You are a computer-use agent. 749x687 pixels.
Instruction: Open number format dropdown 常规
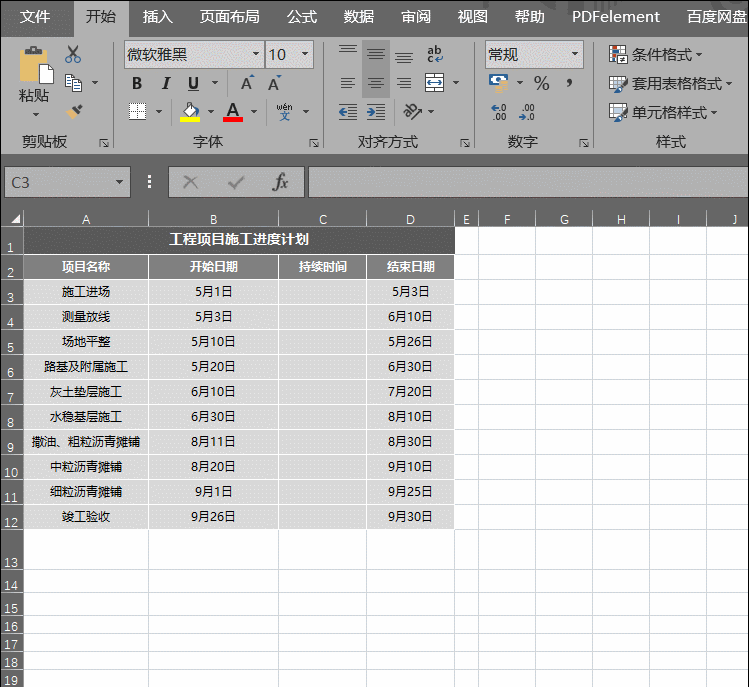575,54
